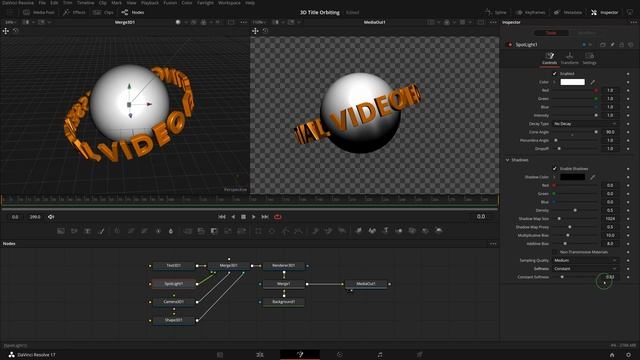Add a Blur node from the toolbar
640x360 pixels.
click(x=171, y=231)
